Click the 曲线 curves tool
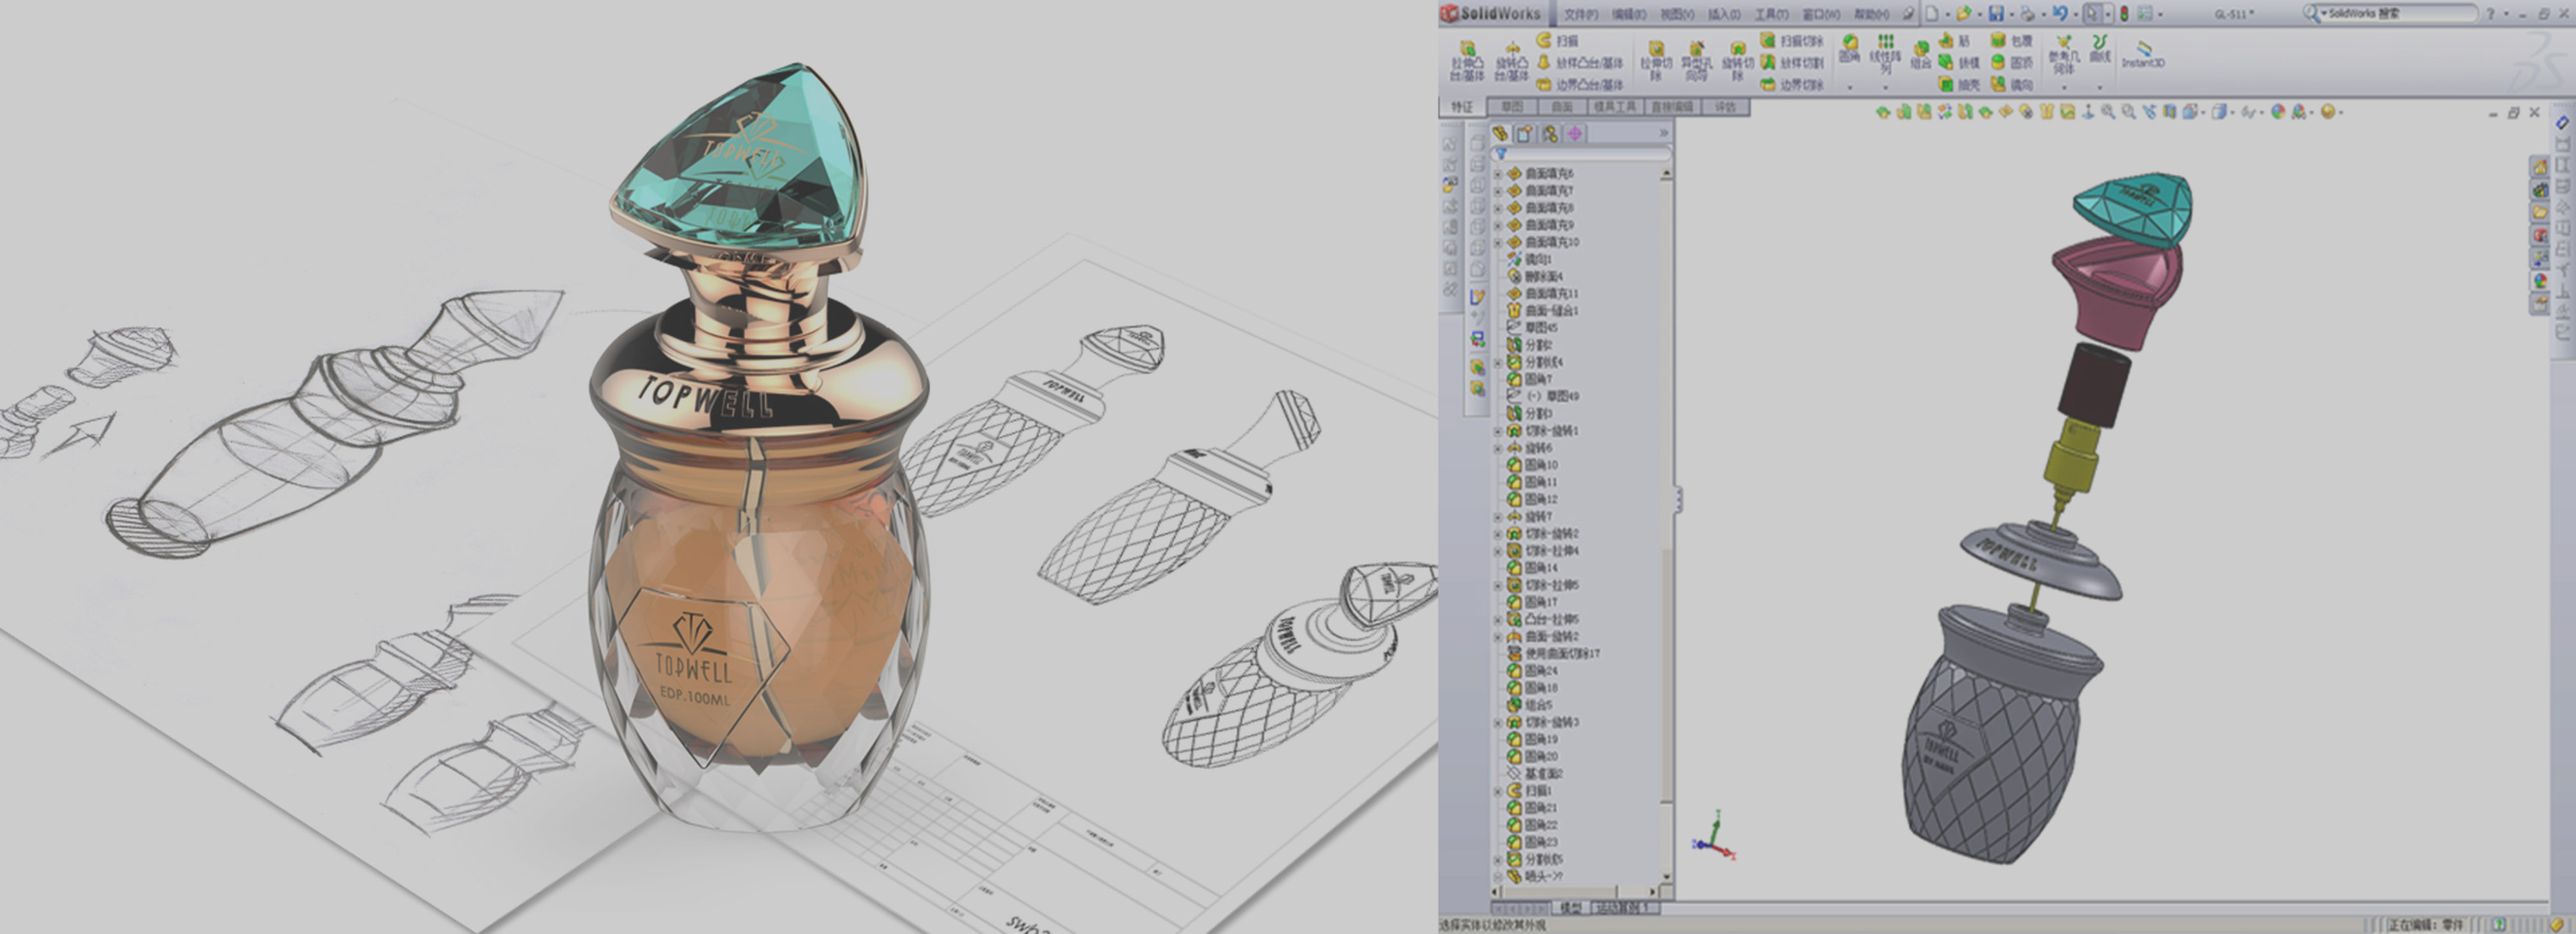Viewport: 2576px width, 934px height. coord(2100,48)
